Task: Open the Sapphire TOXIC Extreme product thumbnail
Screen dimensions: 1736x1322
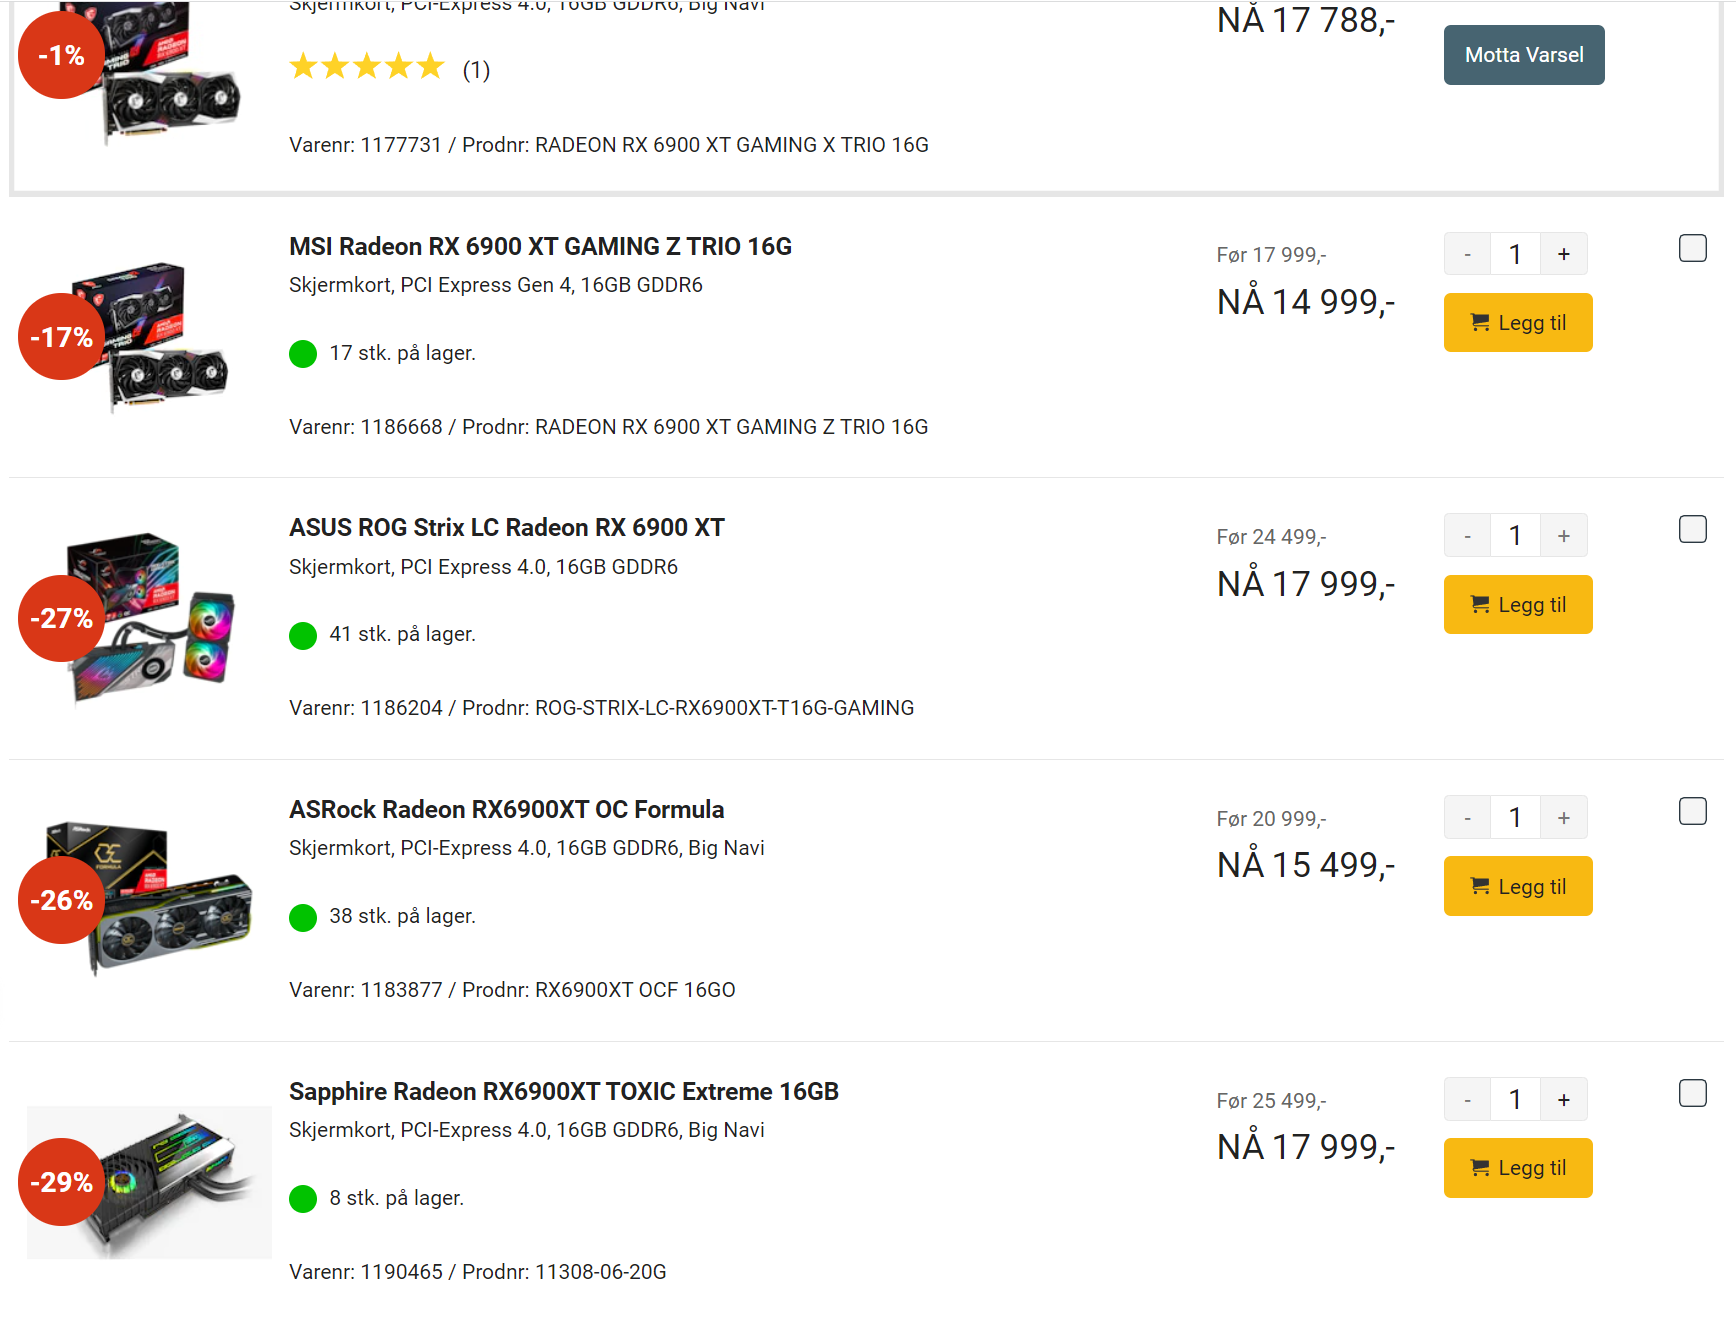Action: coord(149,1182)
